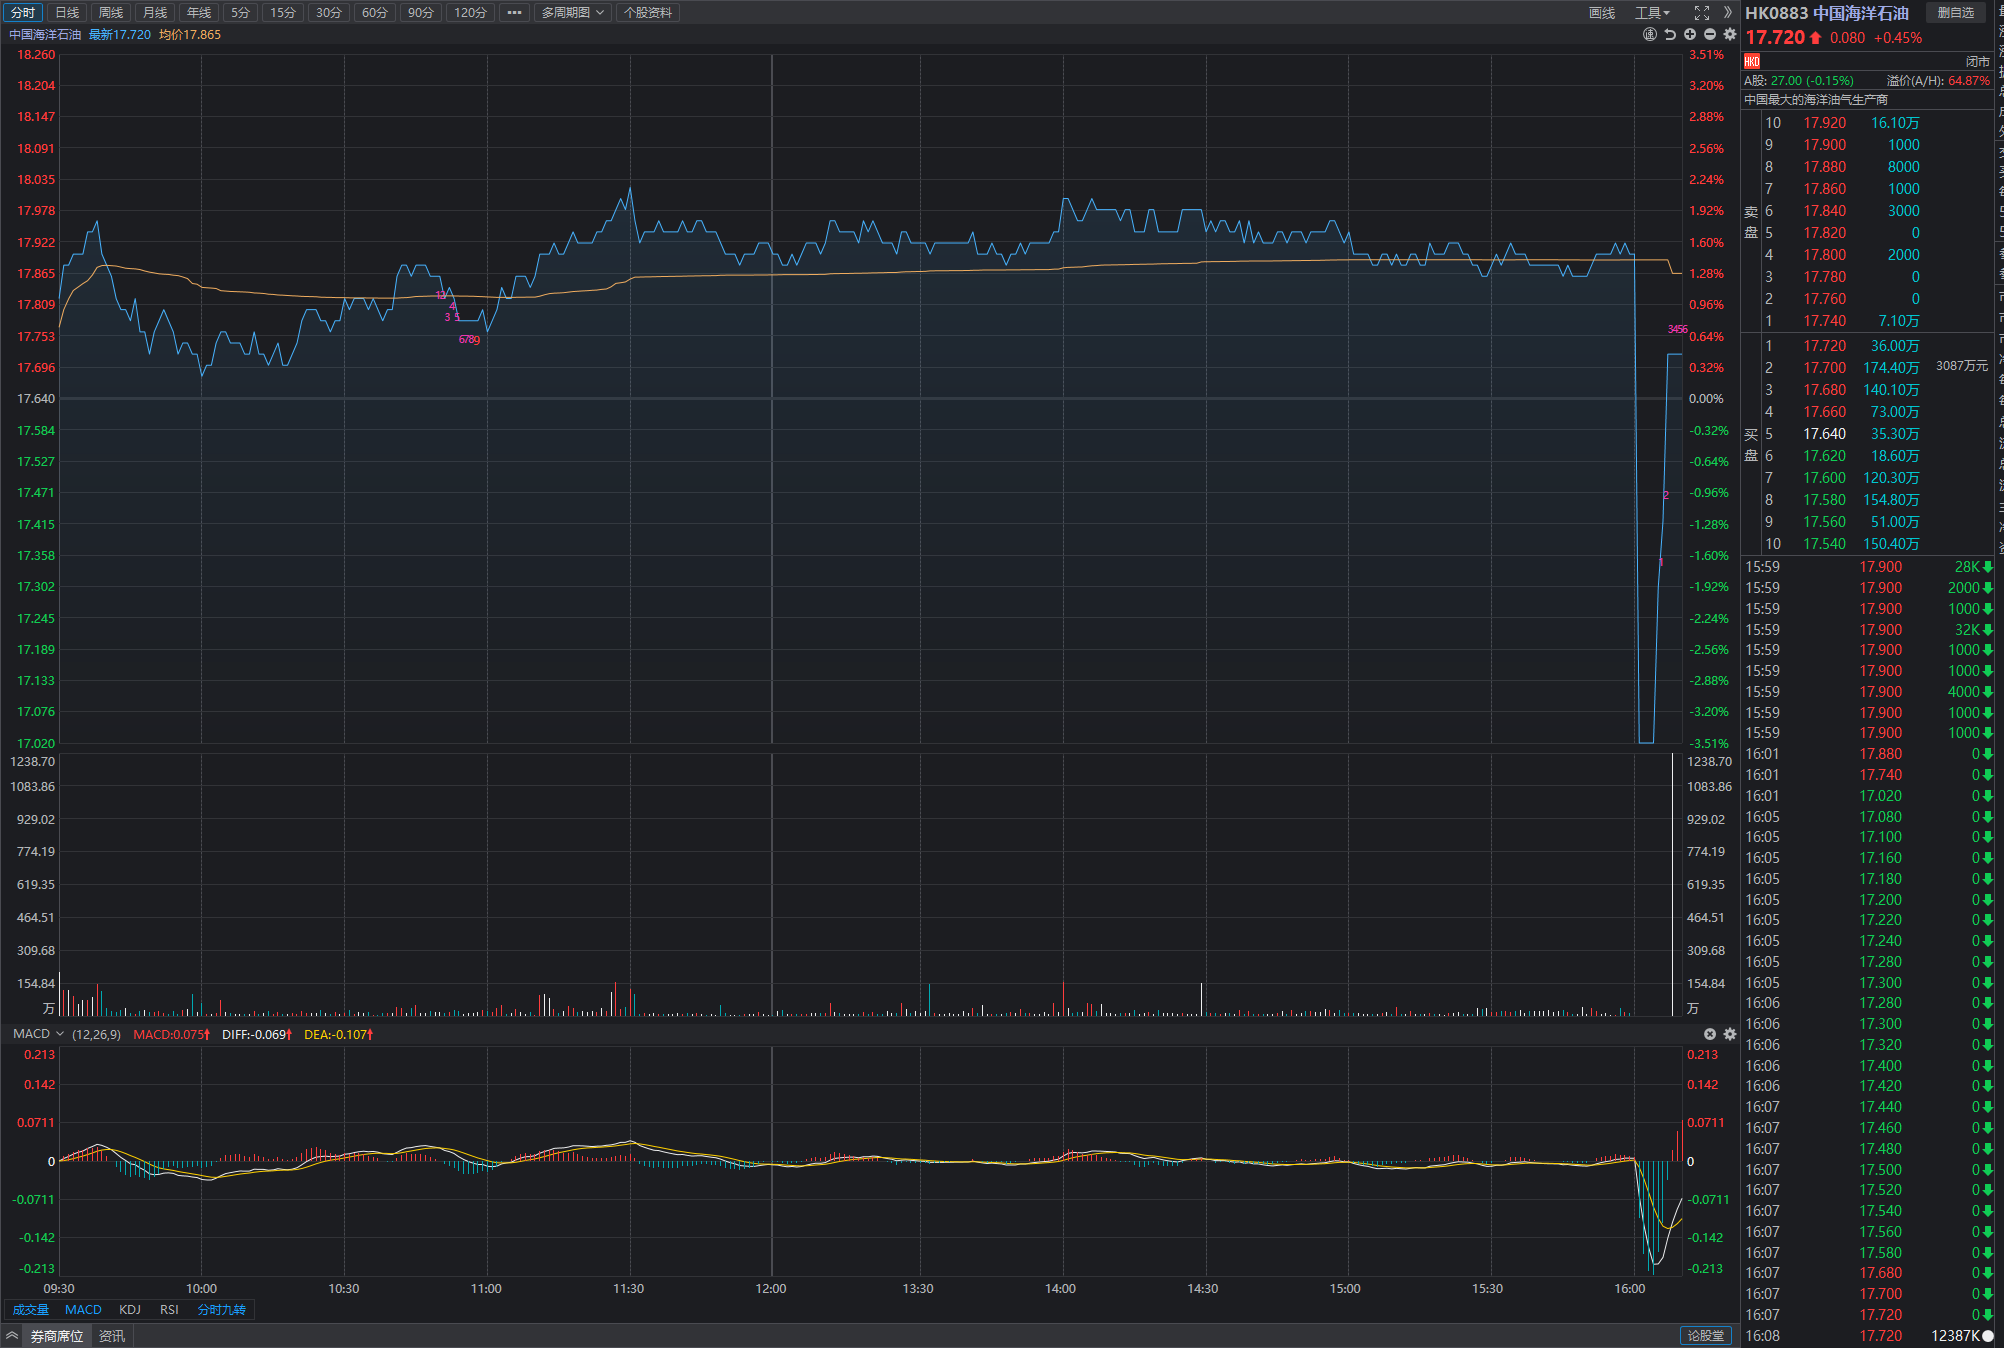
Task: Toggle the RSI indicator
Action: 169,1309
